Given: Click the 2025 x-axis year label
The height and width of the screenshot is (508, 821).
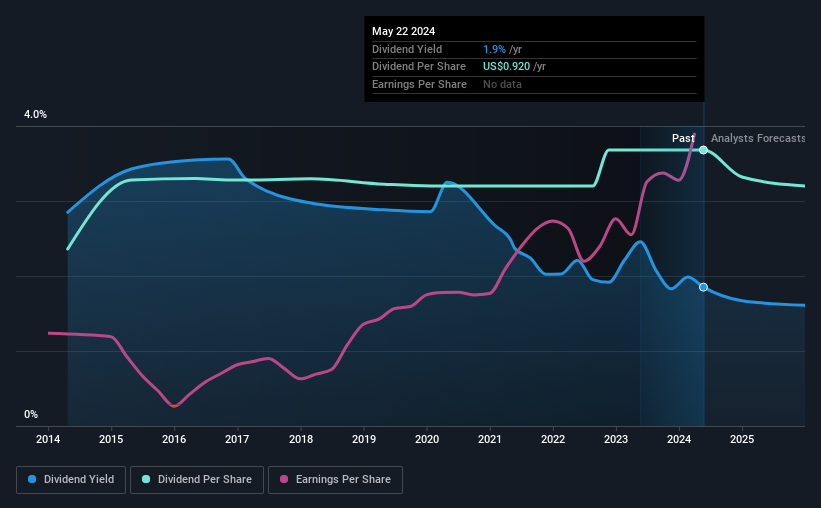Looking at the screenshot, I should 742,439.
